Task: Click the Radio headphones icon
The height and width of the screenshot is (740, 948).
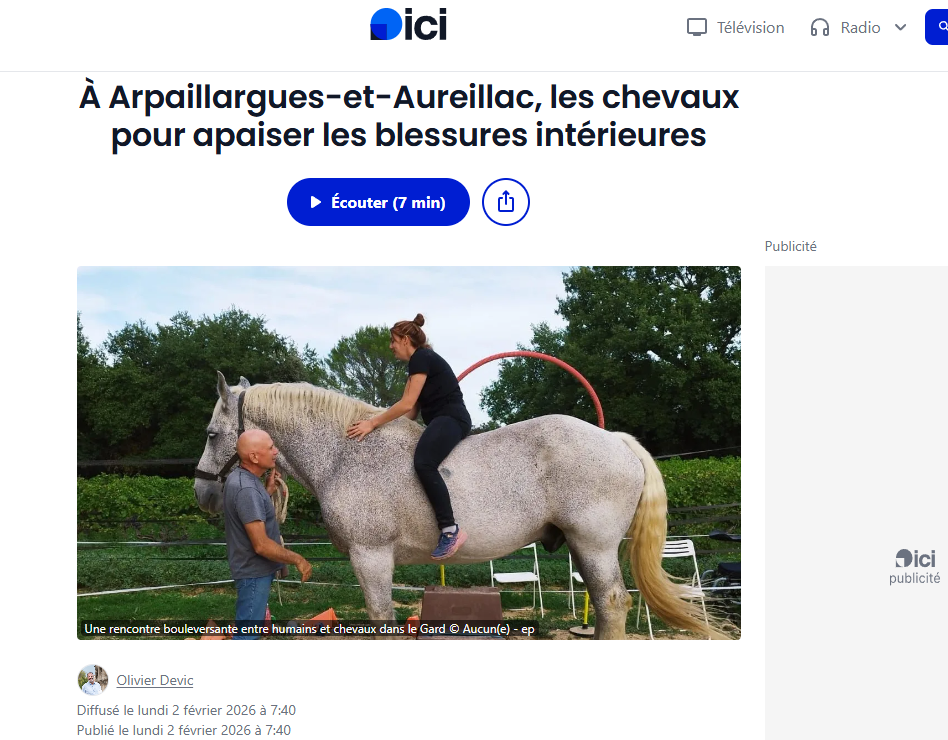Action: (x=820, y=27)
